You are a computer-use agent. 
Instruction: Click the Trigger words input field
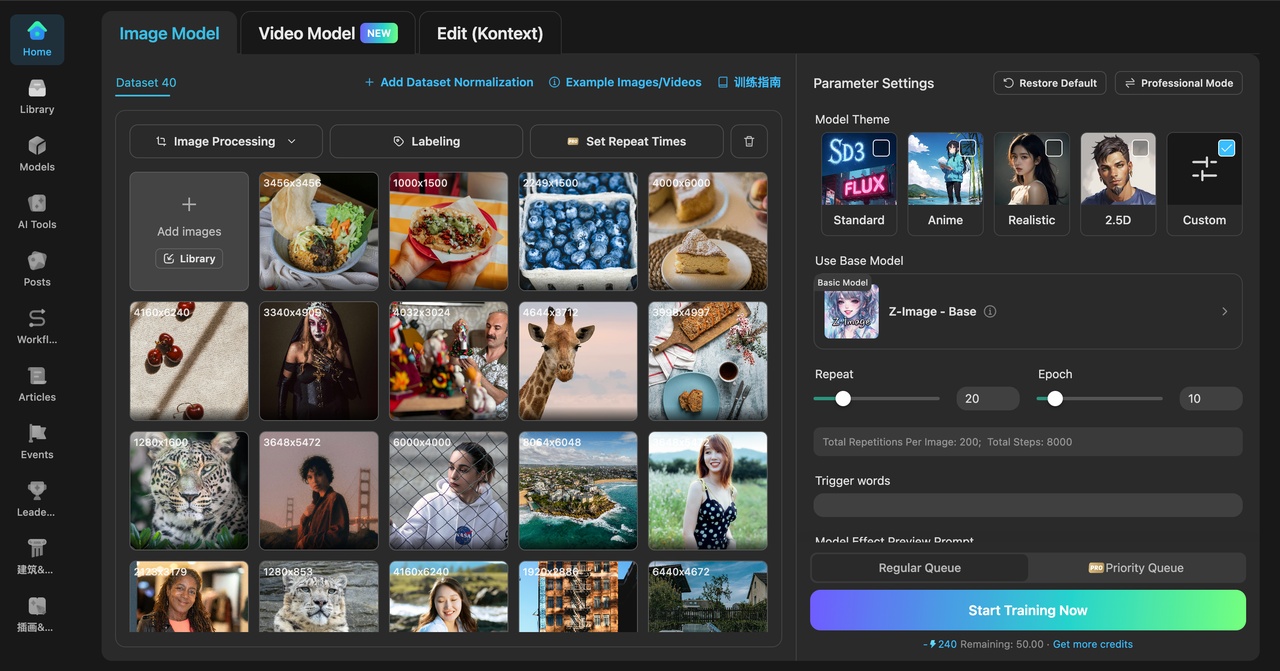tap(1027, 505)
